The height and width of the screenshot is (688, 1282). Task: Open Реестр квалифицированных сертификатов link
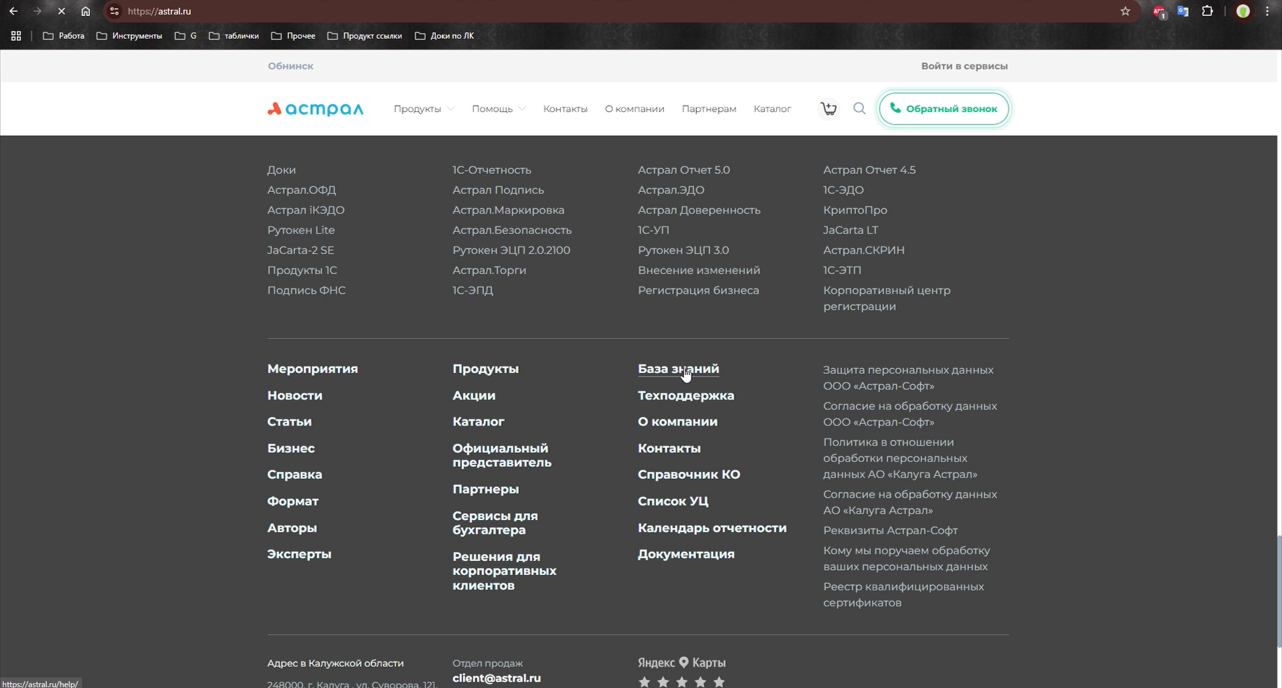tap(903, 595)
